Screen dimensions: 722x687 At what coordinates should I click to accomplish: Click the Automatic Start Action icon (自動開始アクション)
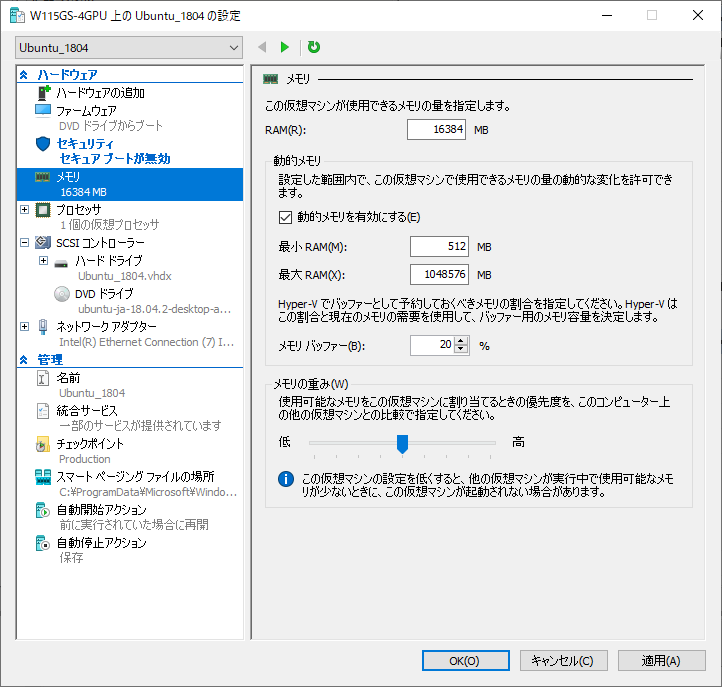[x=43, y=510]
